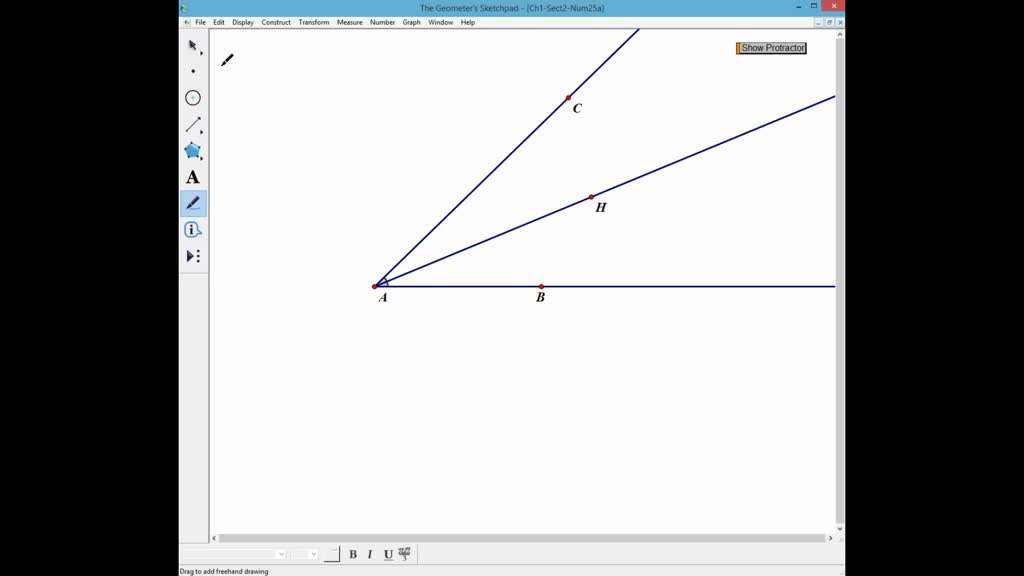Select the Point tool
This screenshot has height=576, width=1024.
(x=193, y=70)
